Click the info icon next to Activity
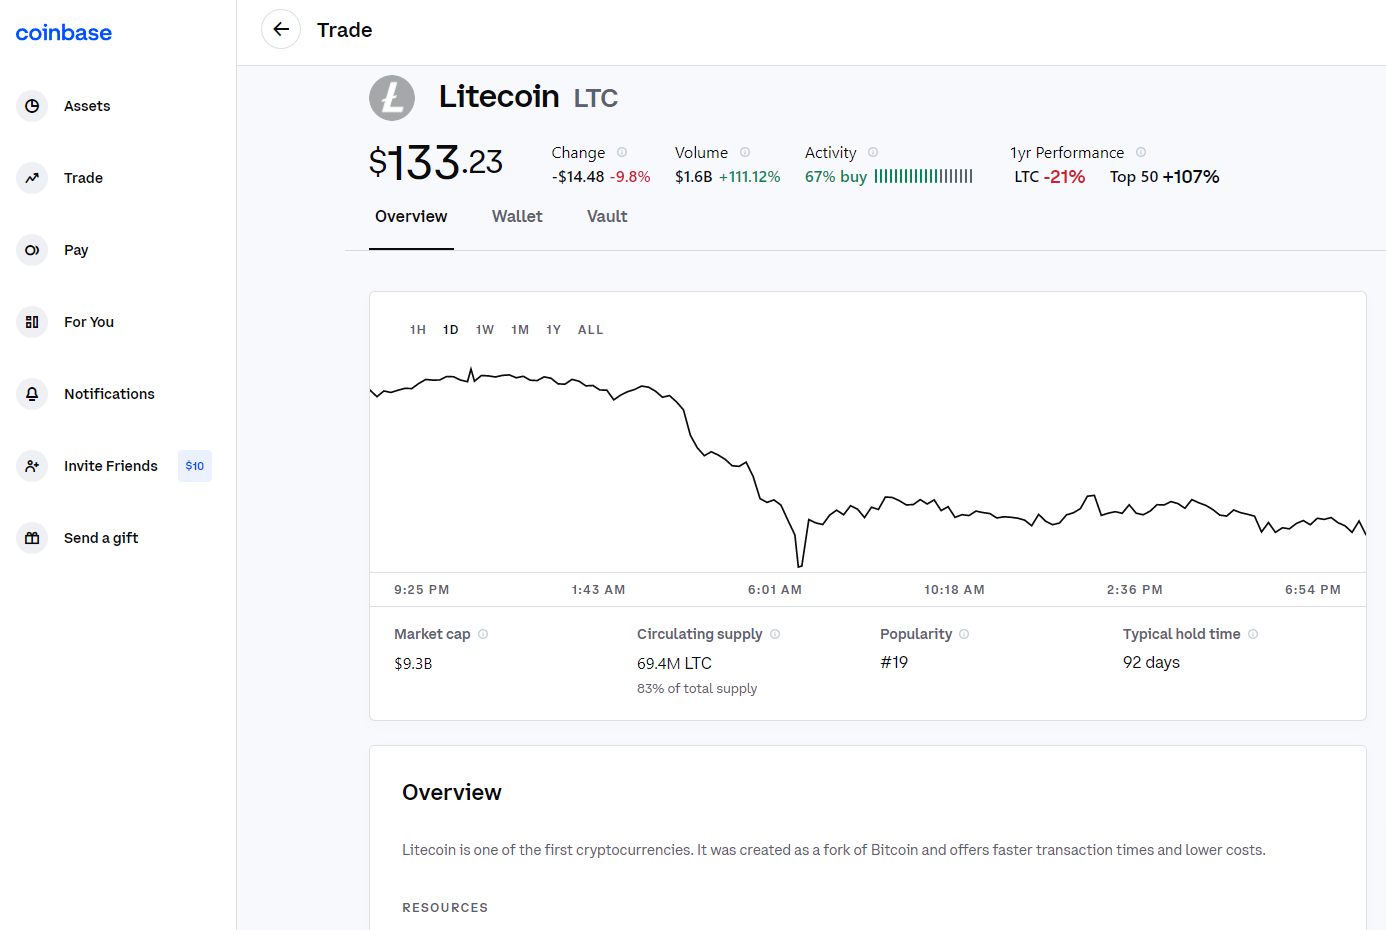1386x930 pixels. [873, 152]
